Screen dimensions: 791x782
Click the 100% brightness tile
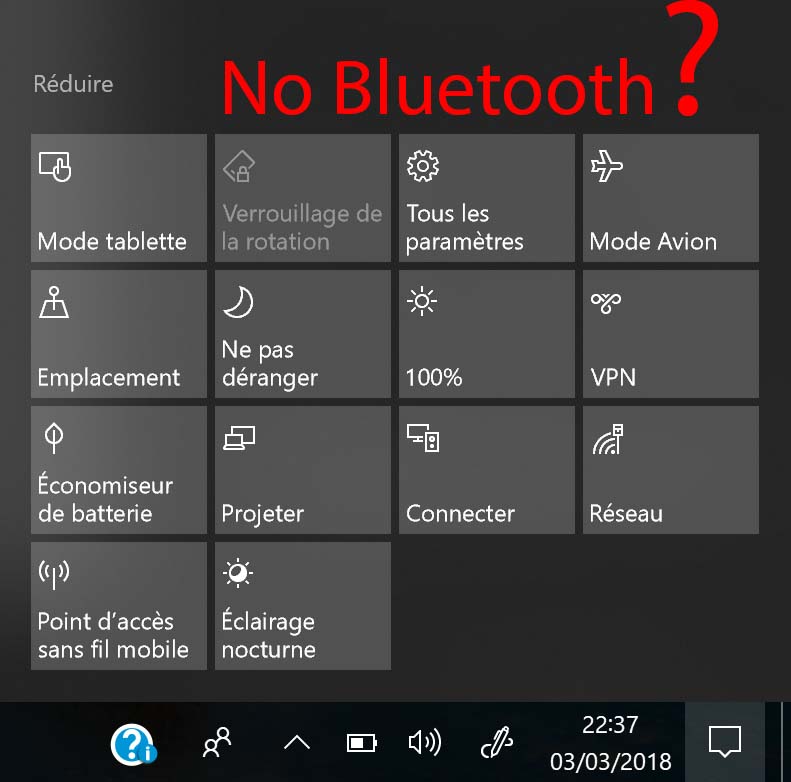coord(487,334)
